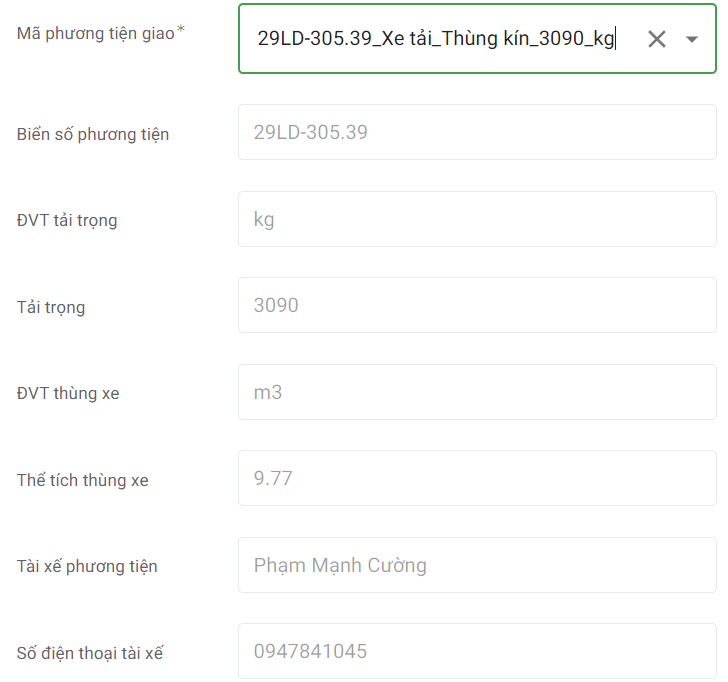Click the Biển số phương tiện input field
The width and height of the screenshot is (728, 682).
click(x=476, y=132)
